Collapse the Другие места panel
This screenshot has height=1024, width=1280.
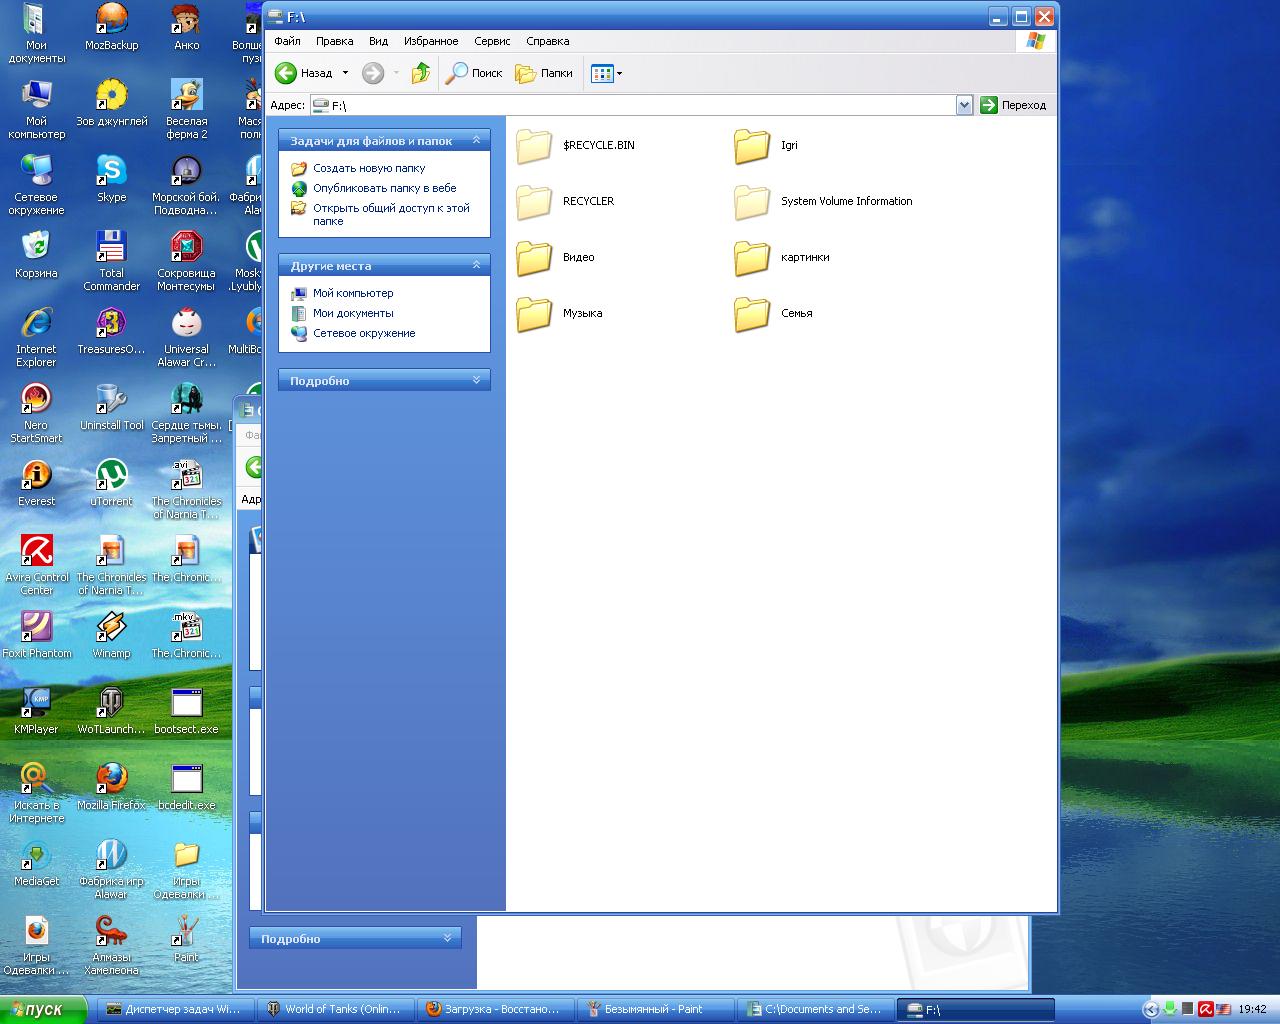pyautogui.click(x=476, y=265)
